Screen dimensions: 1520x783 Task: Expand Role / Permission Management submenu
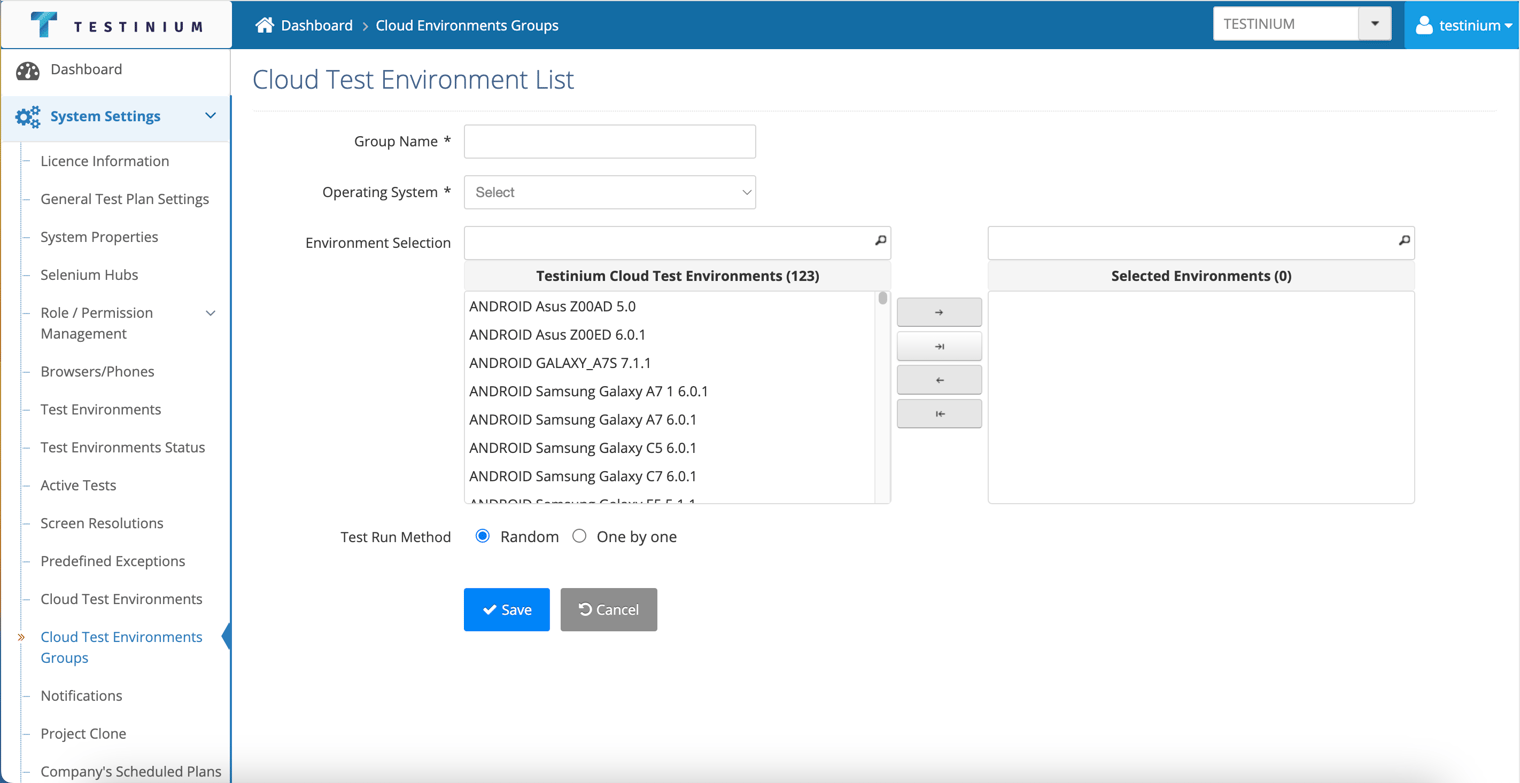pos(210,313)
